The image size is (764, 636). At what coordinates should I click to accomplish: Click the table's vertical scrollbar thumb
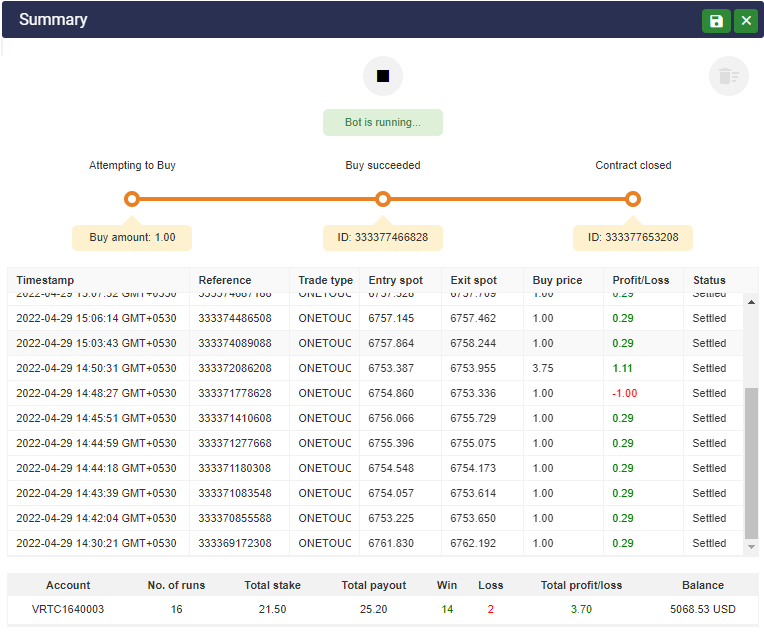click(x=751, y=463)
